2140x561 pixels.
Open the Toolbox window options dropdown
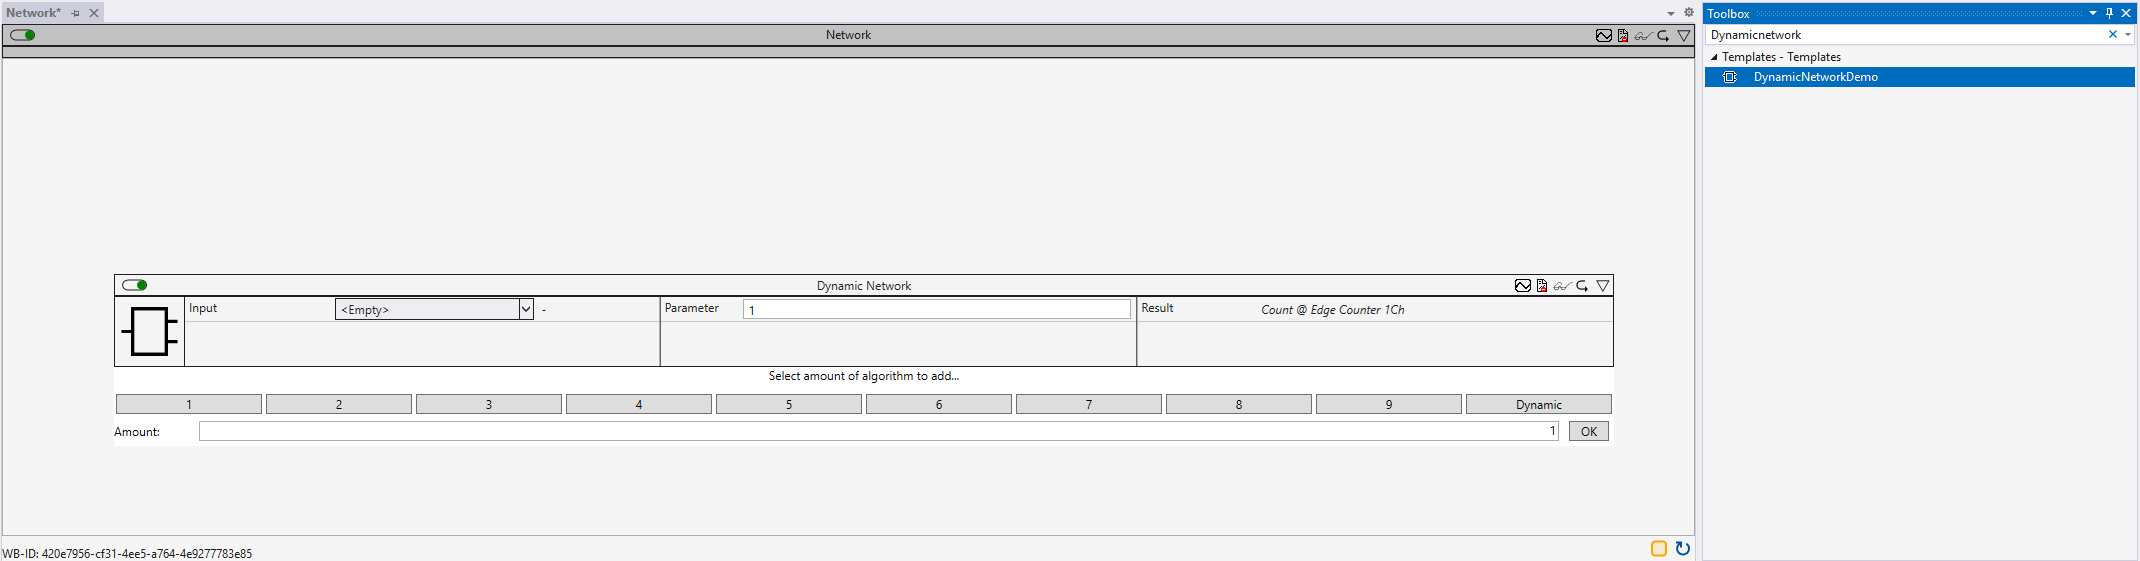pyautogui.click(x=2093, y=13)
